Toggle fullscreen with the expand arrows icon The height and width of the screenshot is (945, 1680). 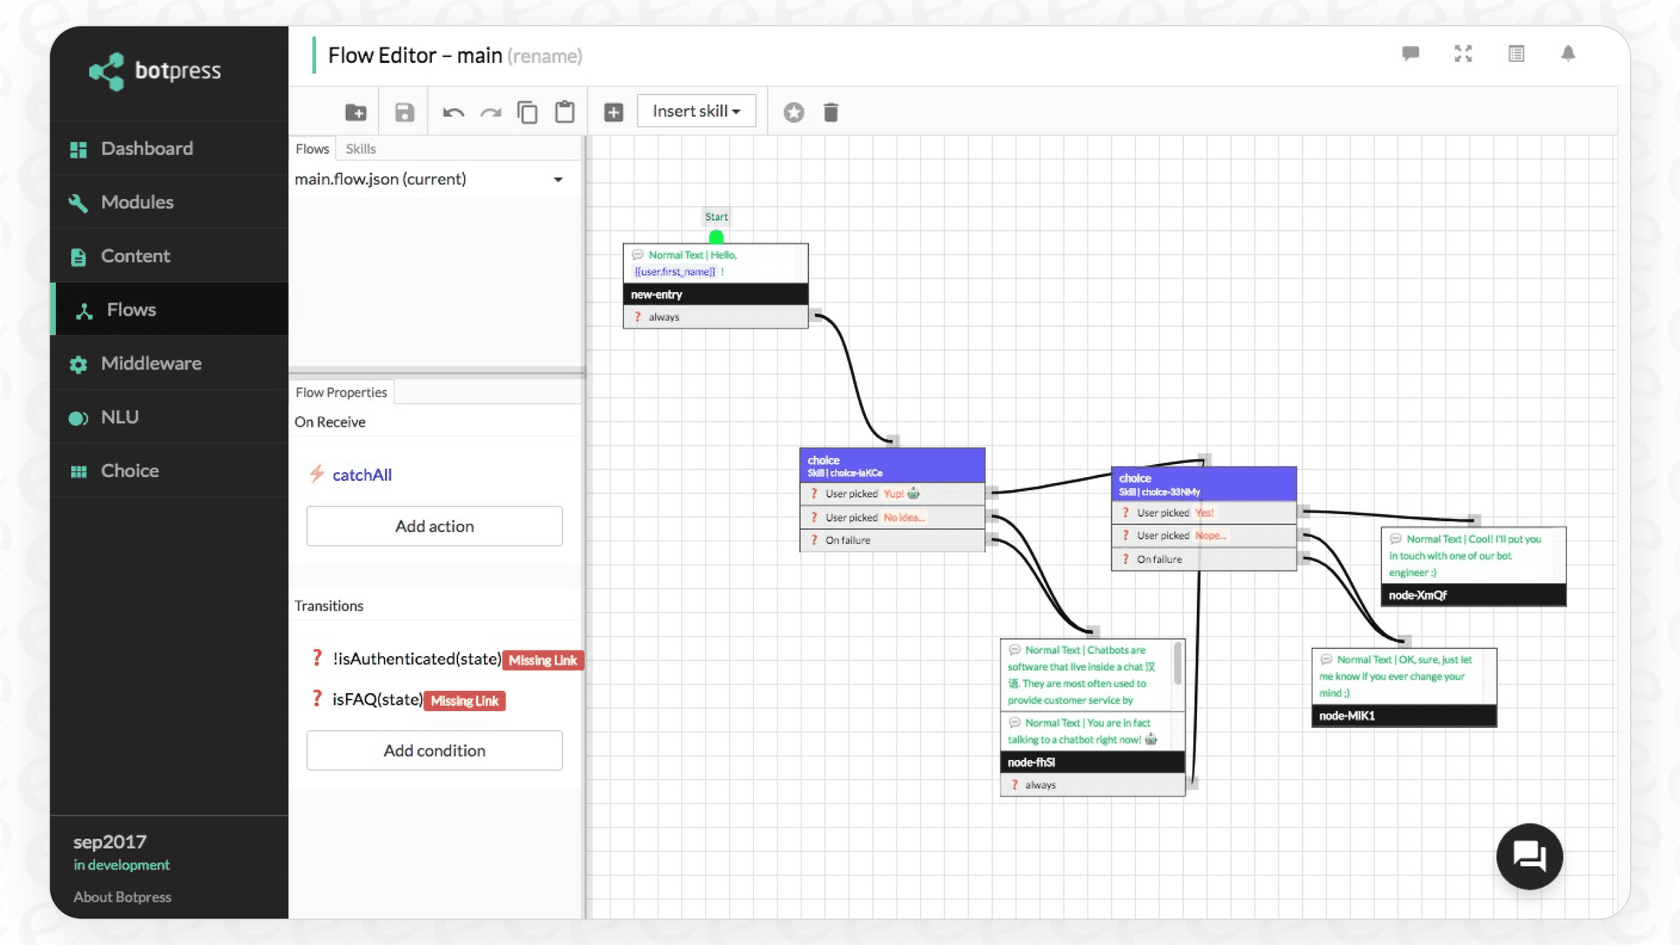tap(1463, 54)
